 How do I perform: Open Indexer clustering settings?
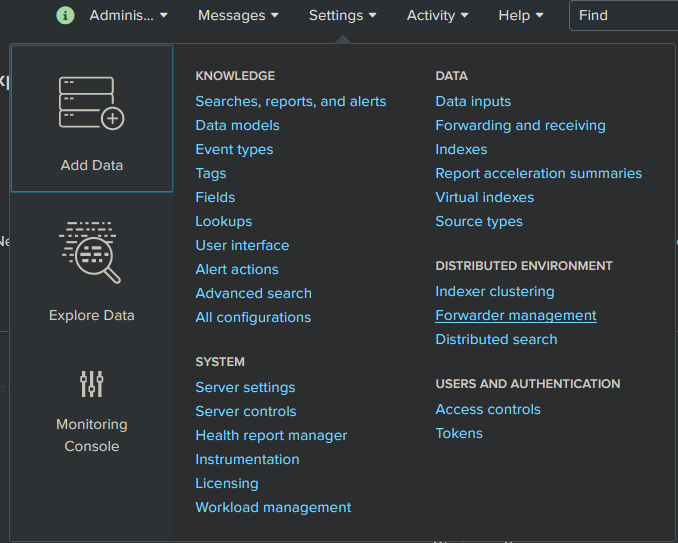pos(495,291)
